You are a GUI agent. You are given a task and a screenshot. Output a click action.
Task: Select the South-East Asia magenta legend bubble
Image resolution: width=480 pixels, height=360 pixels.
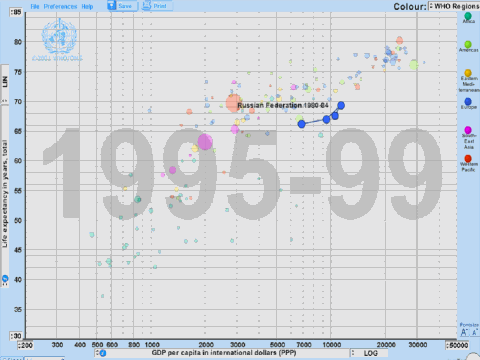pos(468,130)
